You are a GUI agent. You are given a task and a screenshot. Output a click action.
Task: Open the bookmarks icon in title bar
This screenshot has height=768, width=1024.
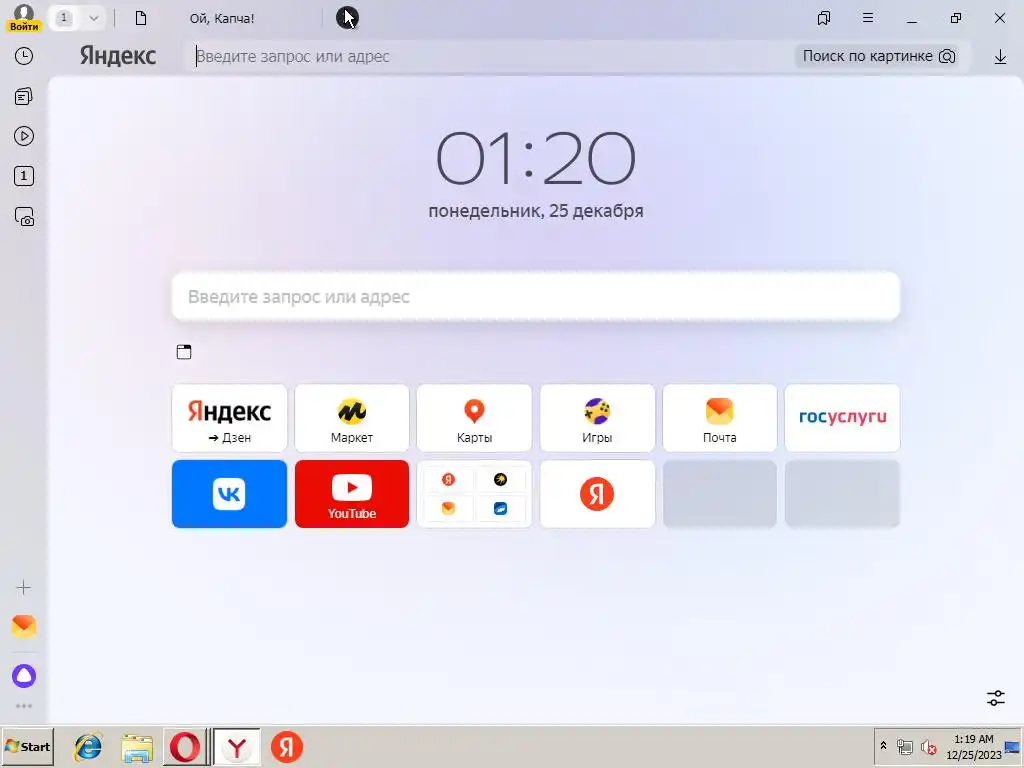pos(824,18)
